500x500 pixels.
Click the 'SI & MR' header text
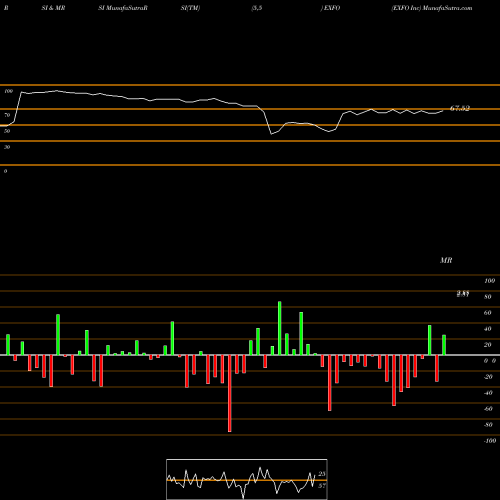click(53, 8)
